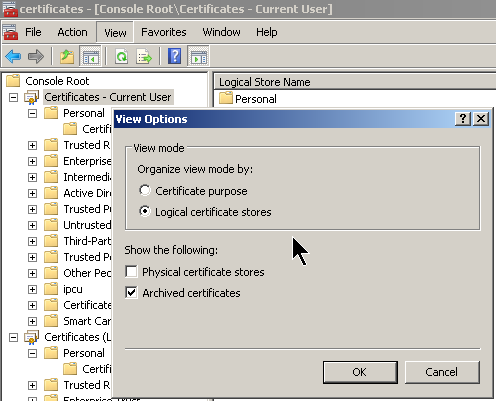Click the Certificates - Current User snap-in icon

32,97
